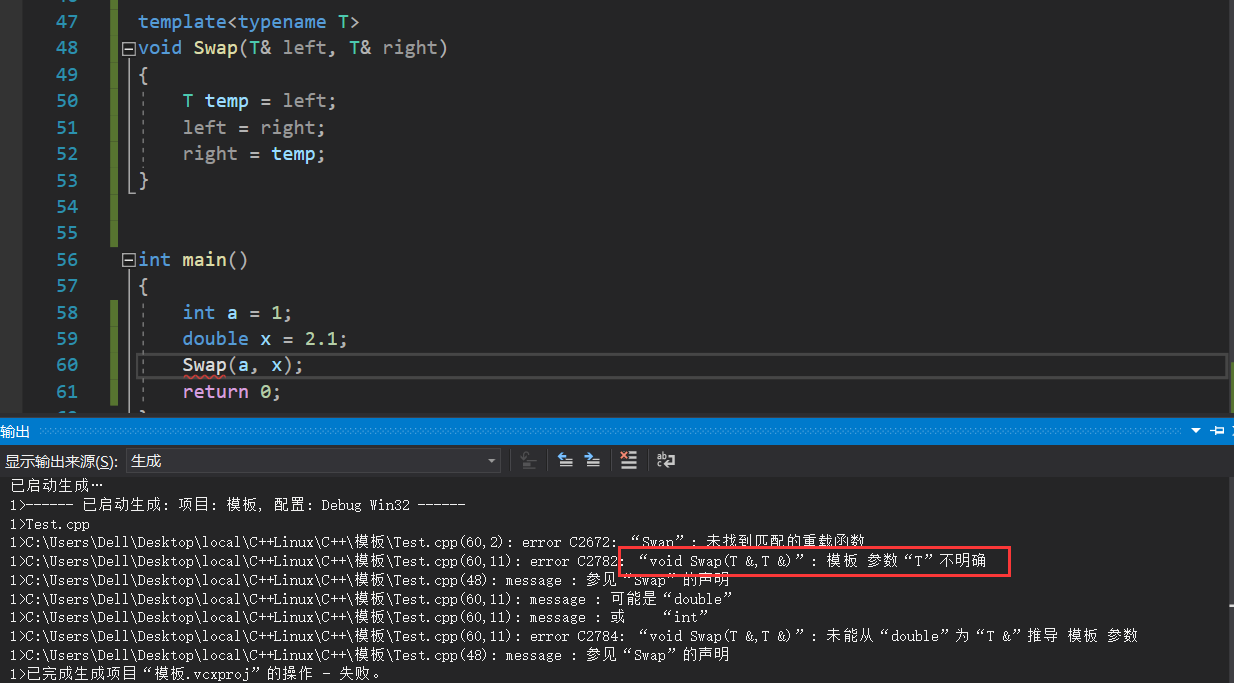Click line number 50 in the gutter
Viewport: 1234px width, 683px height.
click(67, 101)
